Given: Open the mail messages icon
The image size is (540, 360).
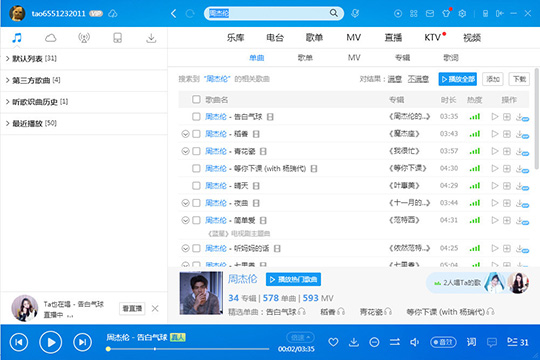Looking at the screenshot, I should coord(430,13).
